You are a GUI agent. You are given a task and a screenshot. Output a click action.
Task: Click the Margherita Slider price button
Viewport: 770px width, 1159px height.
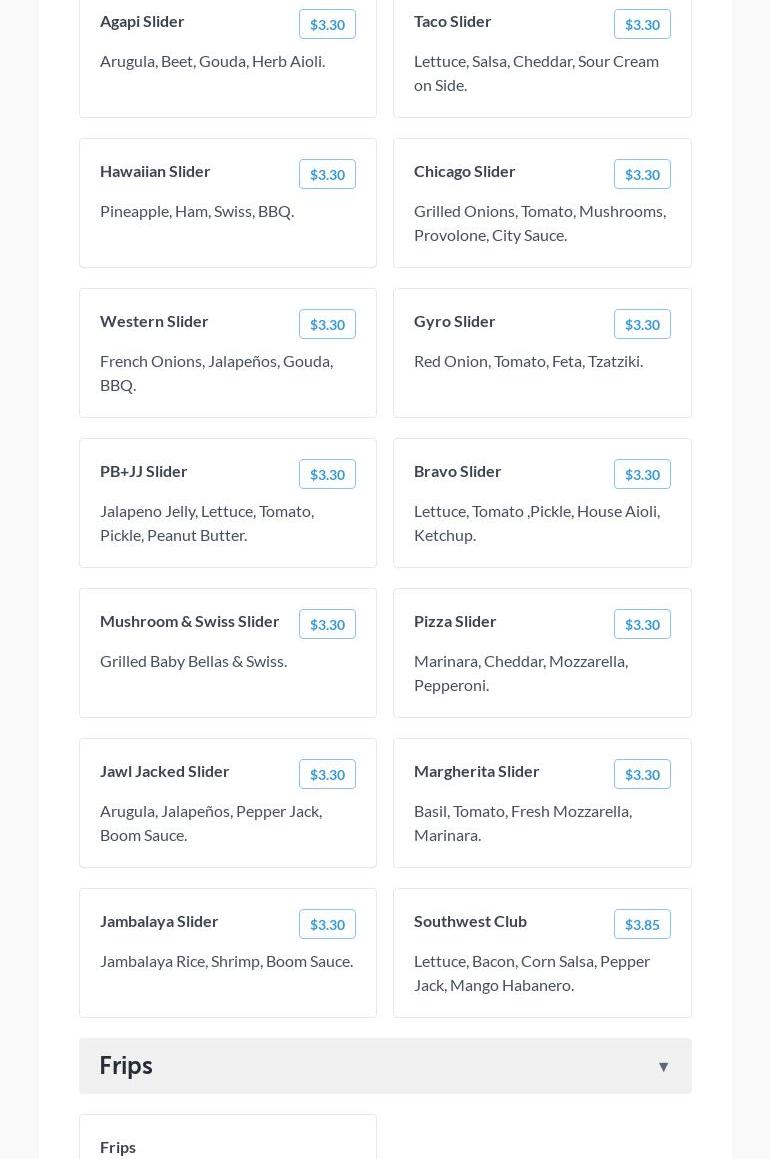coord(642,774)
